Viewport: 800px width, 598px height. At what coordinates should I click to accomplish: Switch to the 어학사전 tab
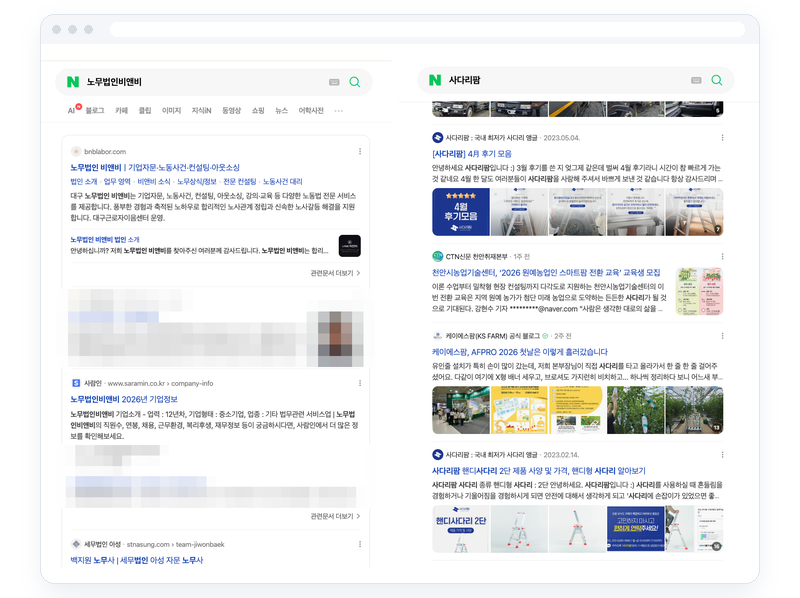click(311, 111)
